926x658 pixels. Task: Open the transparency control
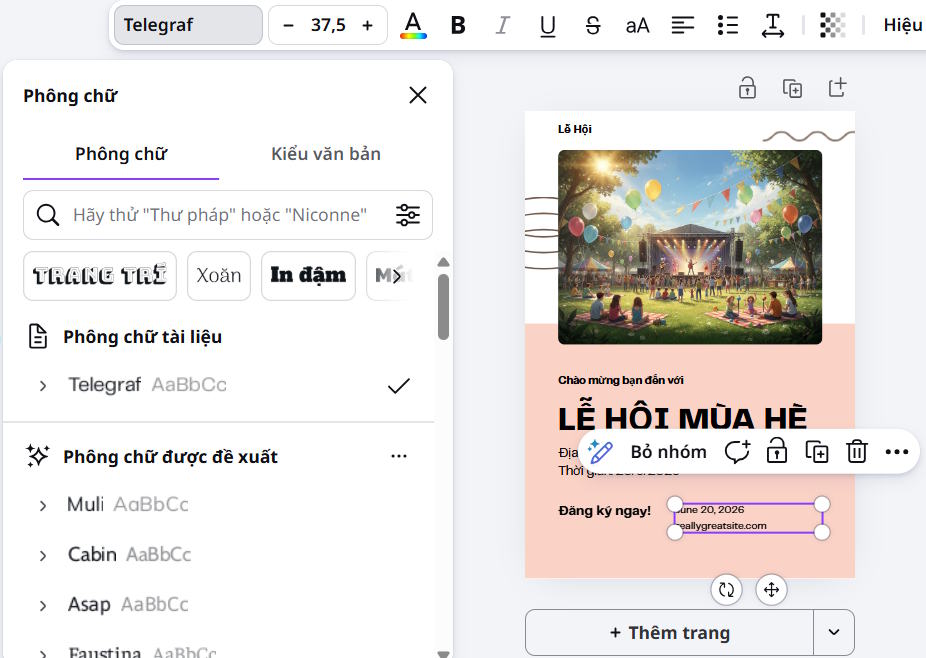coord(833,25)
